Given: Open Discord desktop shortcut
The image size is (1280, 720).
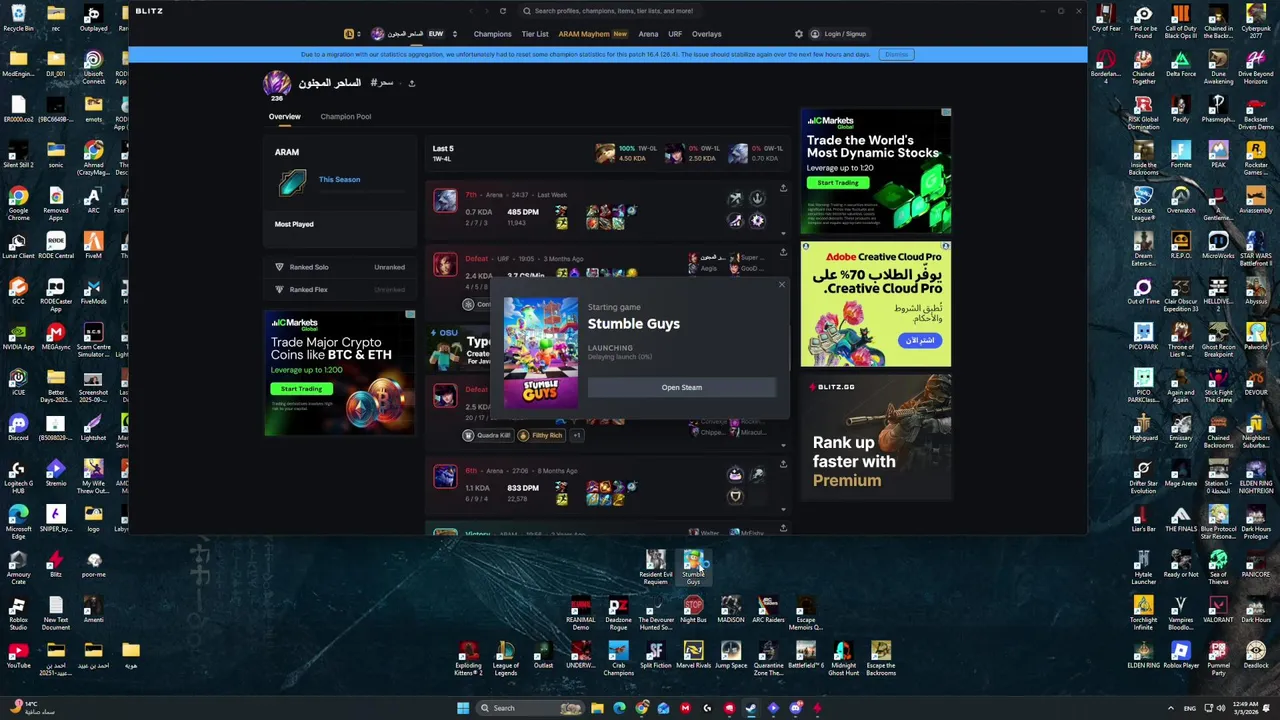Looking at the screenshot, I should tap(18, 428).
